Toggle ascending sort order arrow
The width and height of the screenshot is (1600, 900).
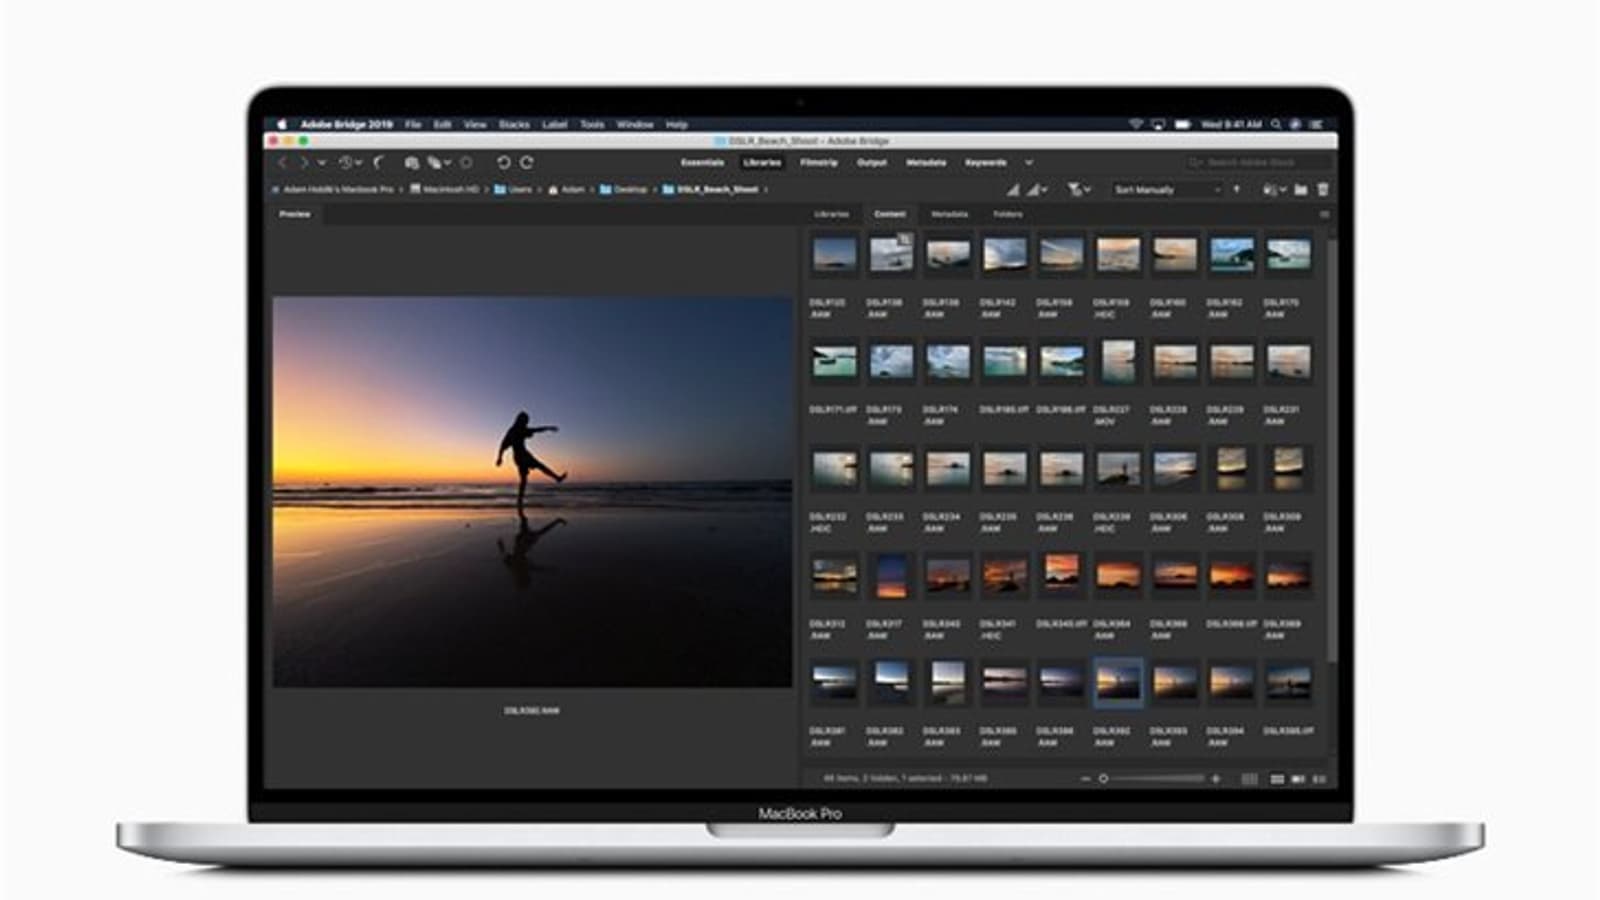1237,189
